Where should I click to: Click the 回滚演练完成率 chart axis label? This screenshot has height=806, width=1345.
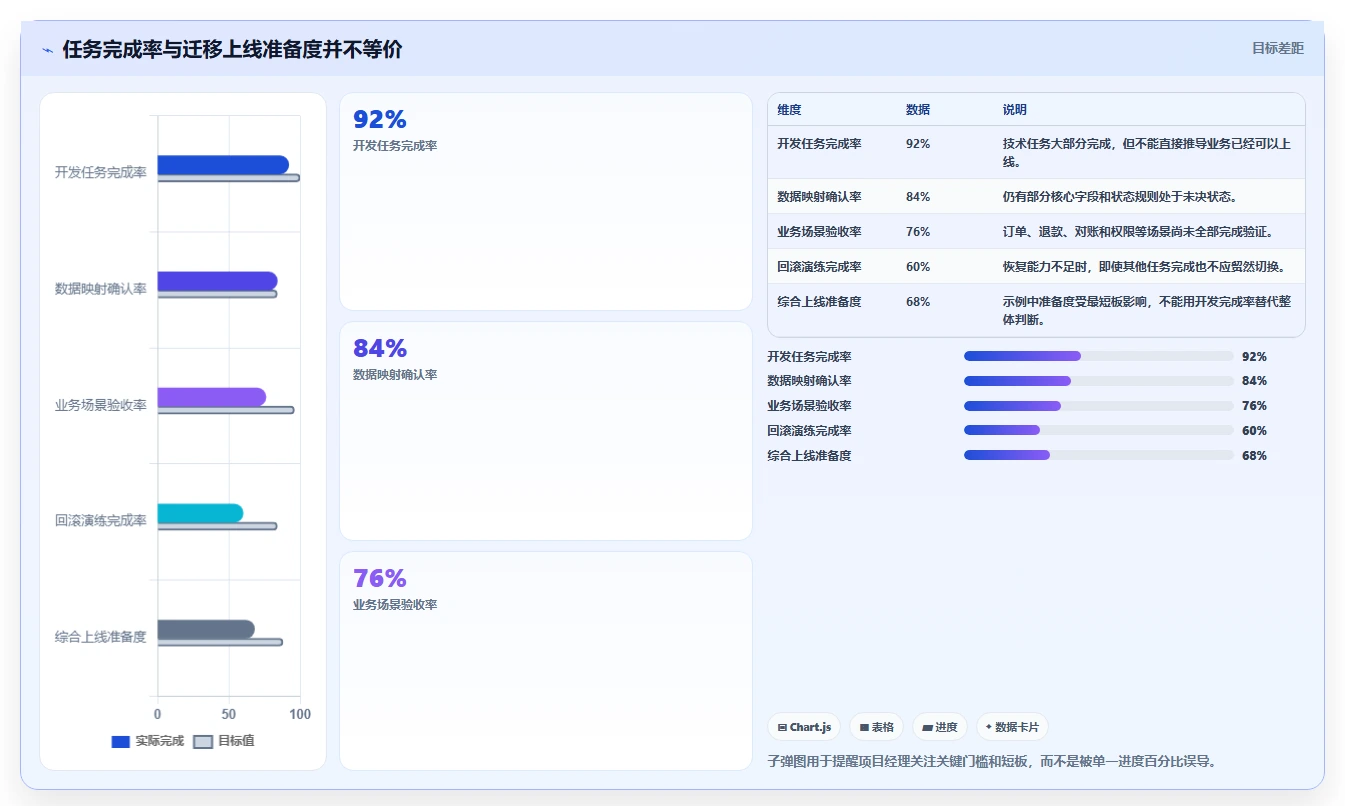[x=101, y=520]
